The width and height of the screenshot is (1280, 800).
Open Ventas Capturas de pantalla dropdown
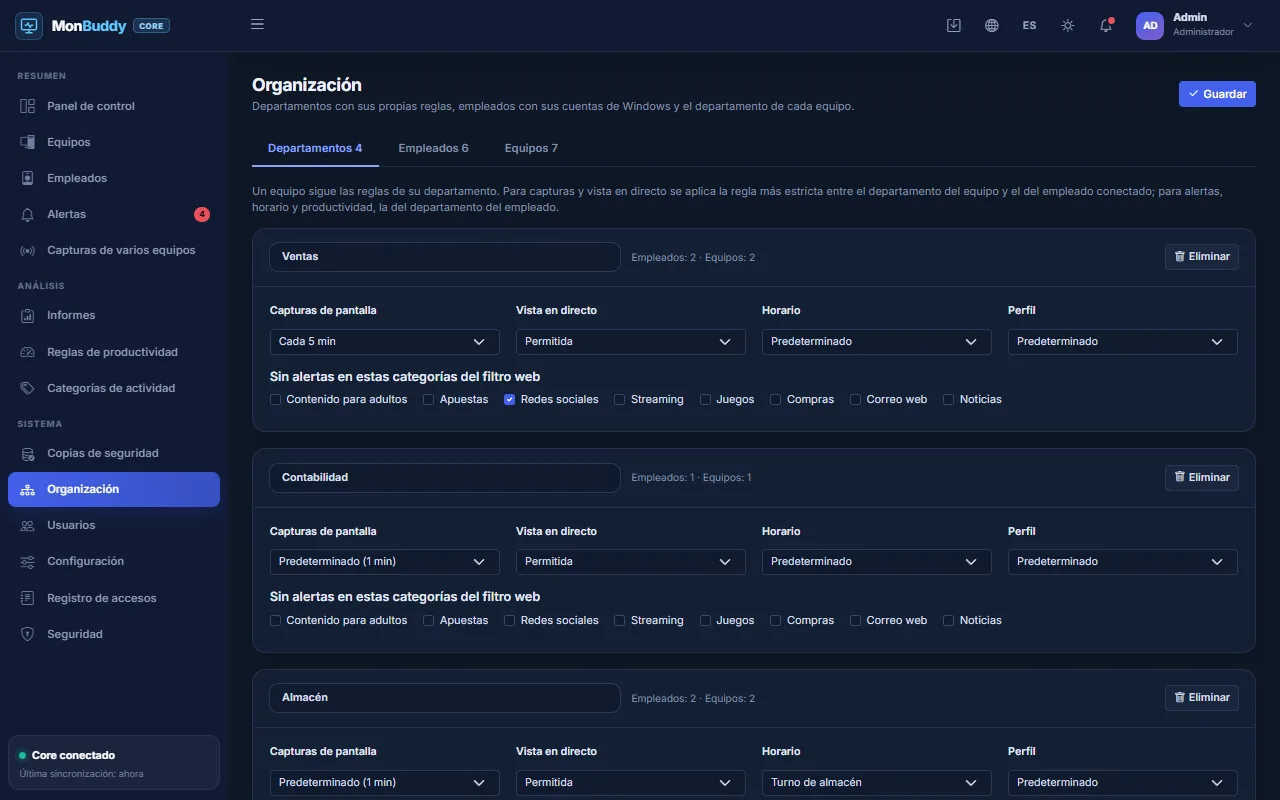385,341
